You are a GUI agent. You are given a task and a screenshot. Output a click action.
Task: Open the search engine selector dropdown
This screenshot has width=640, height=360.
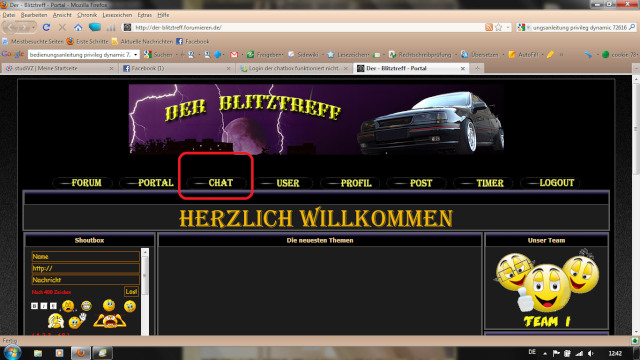523,27
